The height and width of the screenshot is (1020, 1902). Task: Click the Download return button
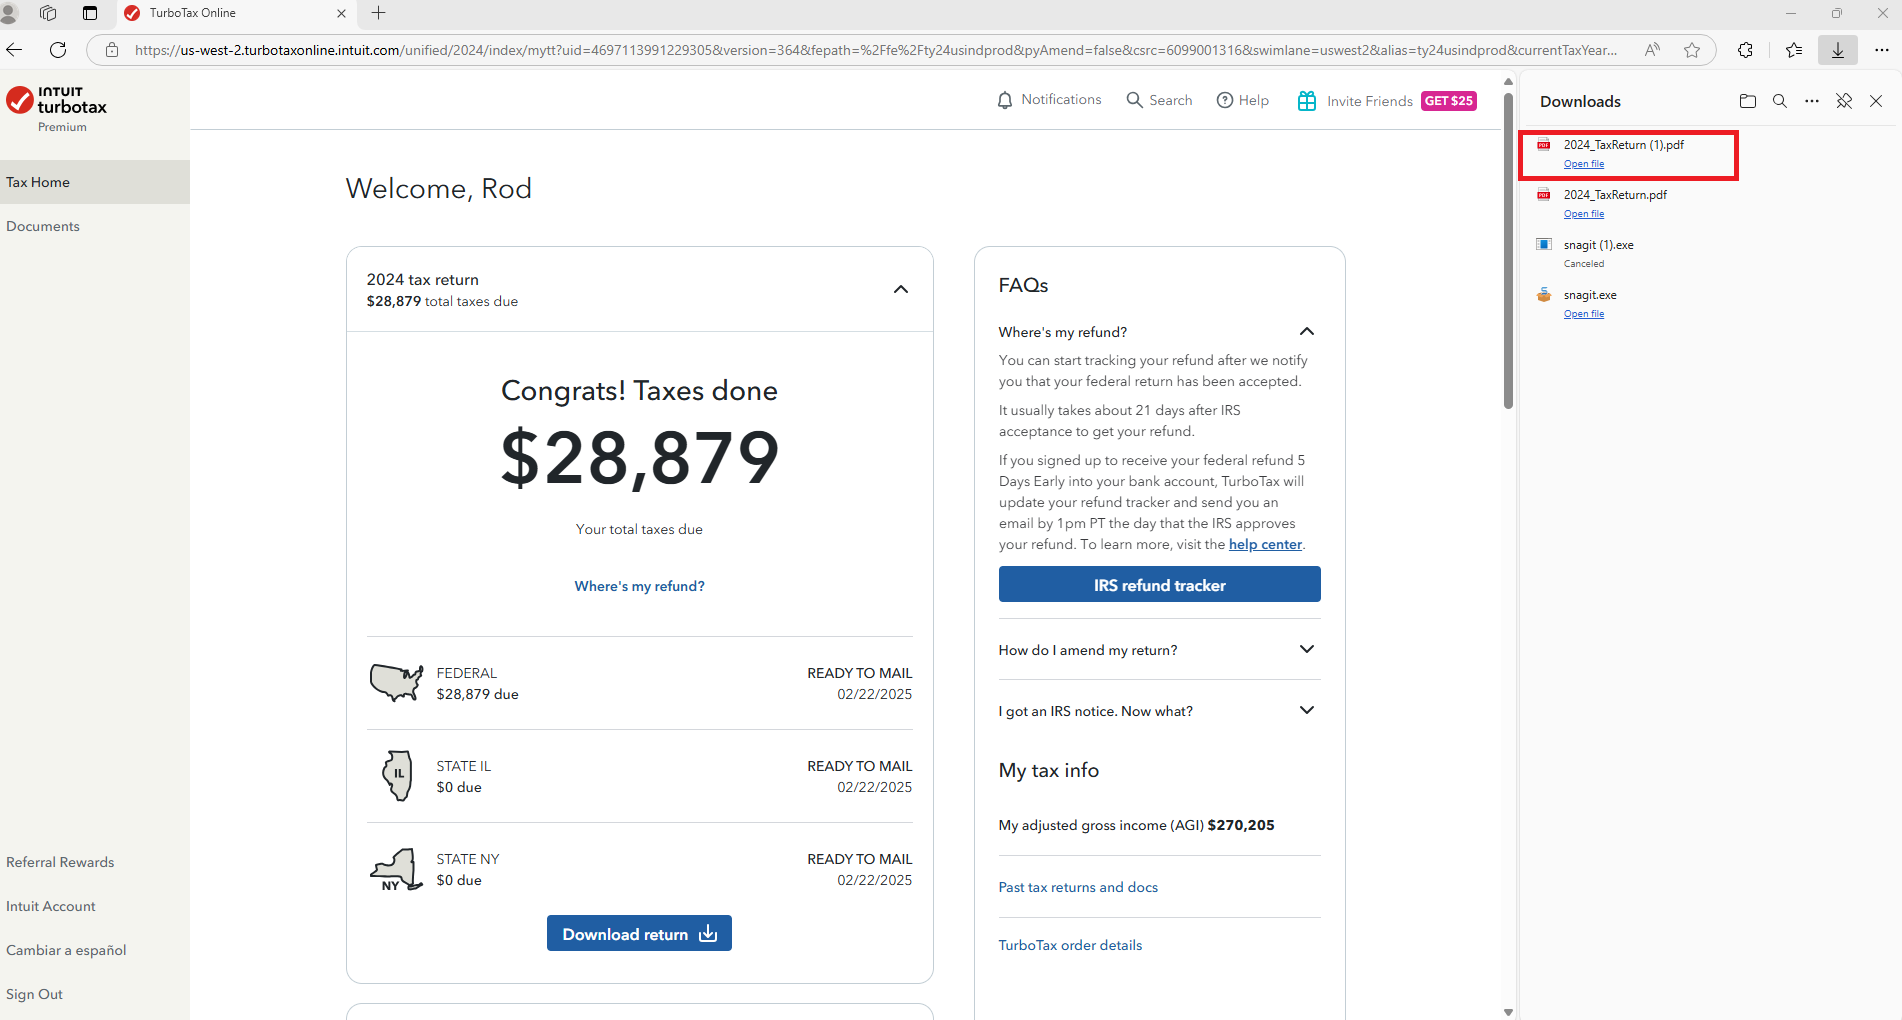coord(639,933)
